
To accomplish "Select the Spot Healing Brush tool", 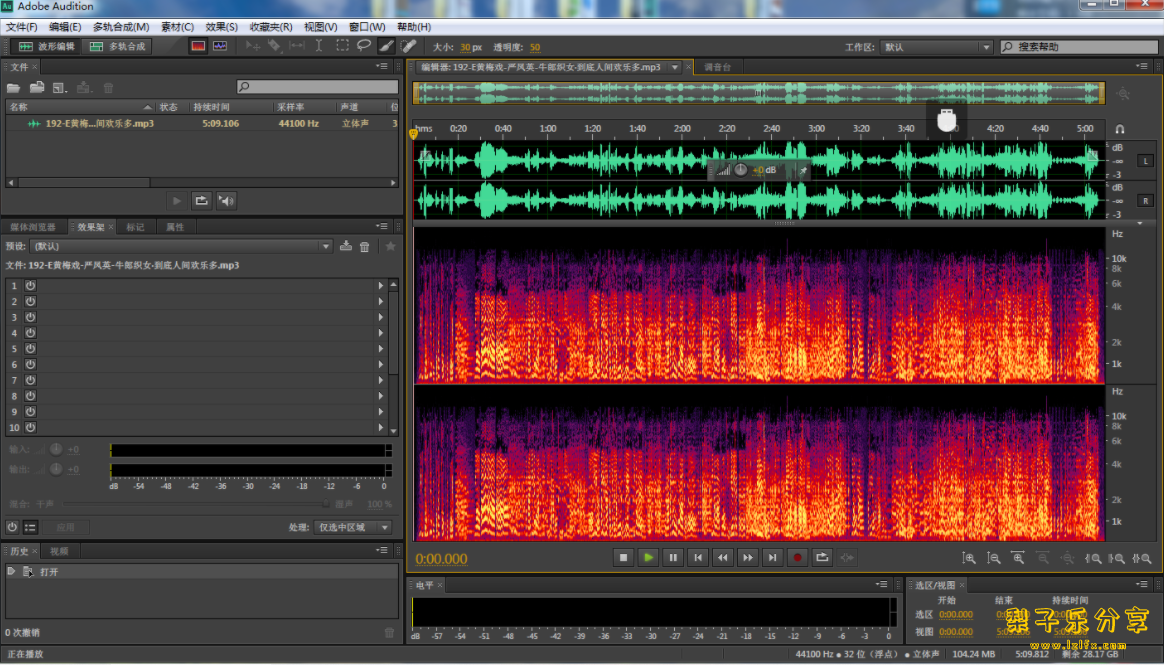I will [x=408, y=46].
